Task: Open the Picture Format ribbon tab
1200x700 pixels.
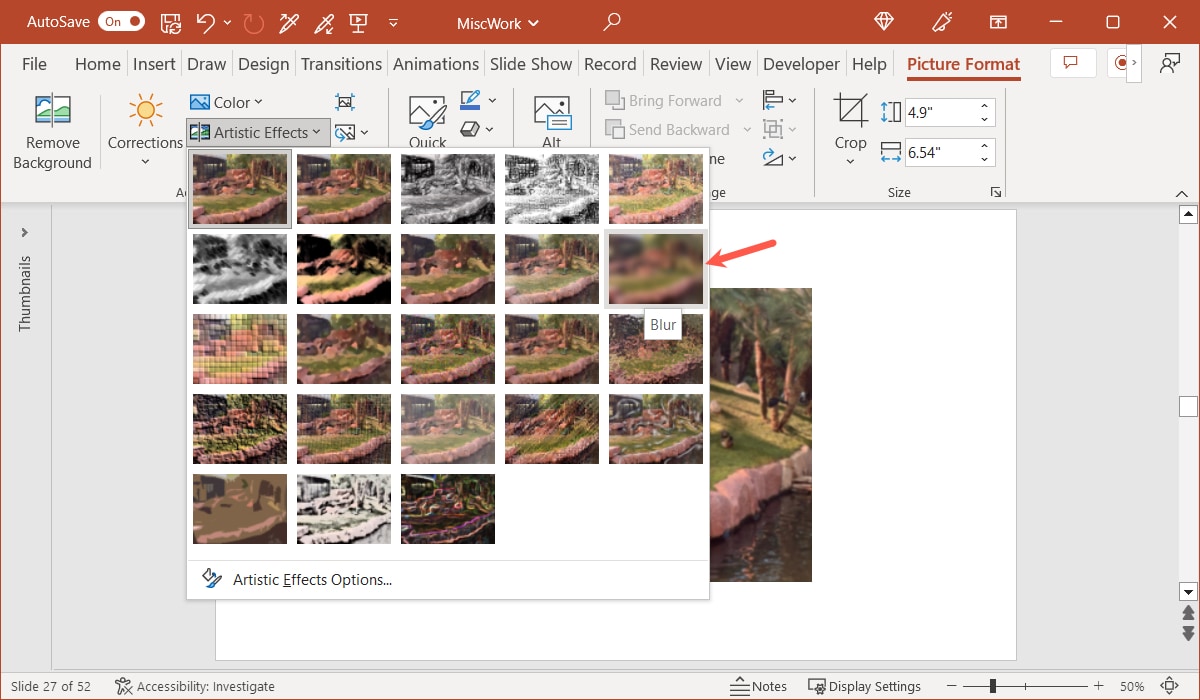Action: (963, 63)
